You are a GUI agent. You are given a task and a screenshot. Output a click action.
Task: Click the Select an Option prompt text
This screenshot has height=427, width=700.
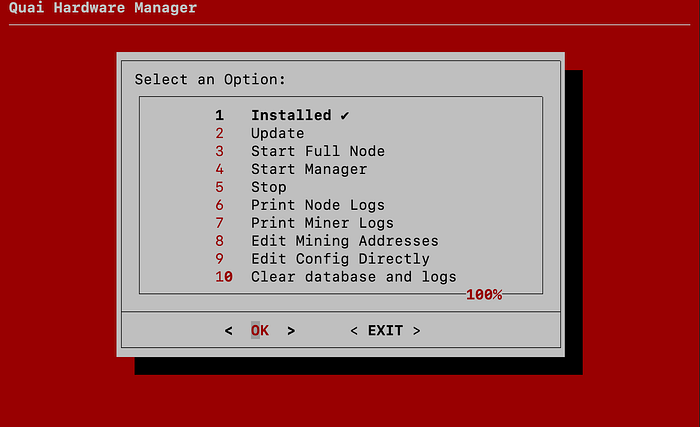click(210, 80)
